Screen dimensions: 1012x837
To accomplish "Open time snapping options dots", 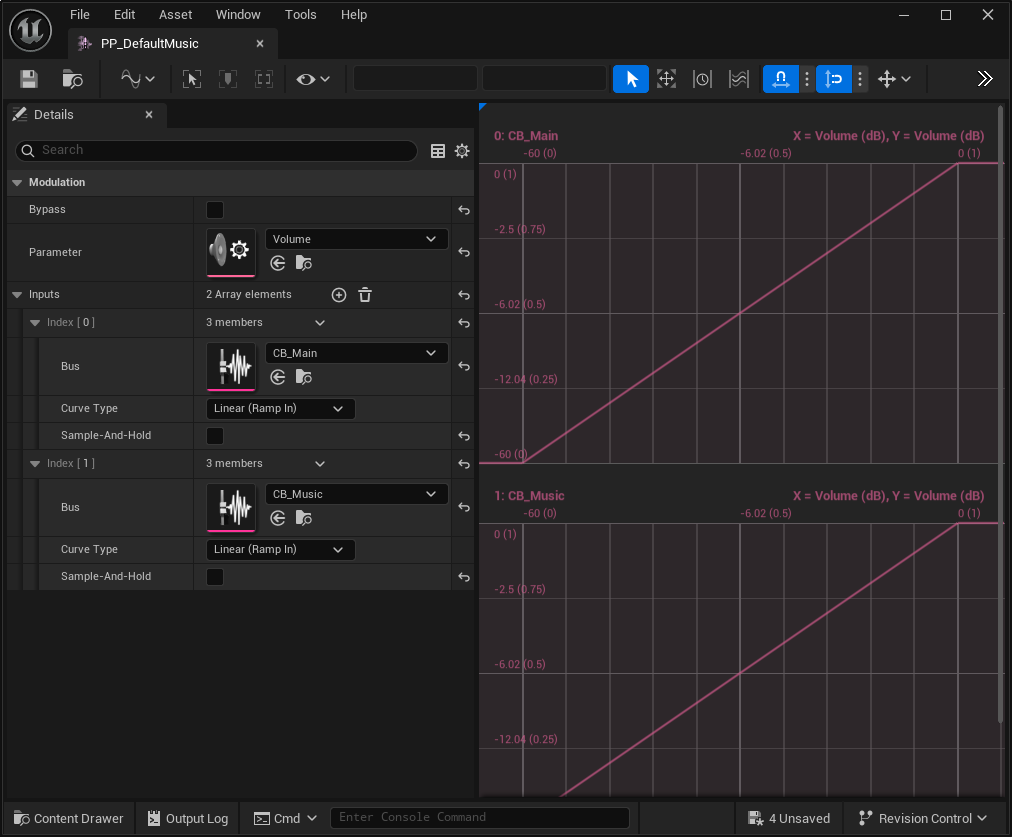I will (x=807, y=79).
